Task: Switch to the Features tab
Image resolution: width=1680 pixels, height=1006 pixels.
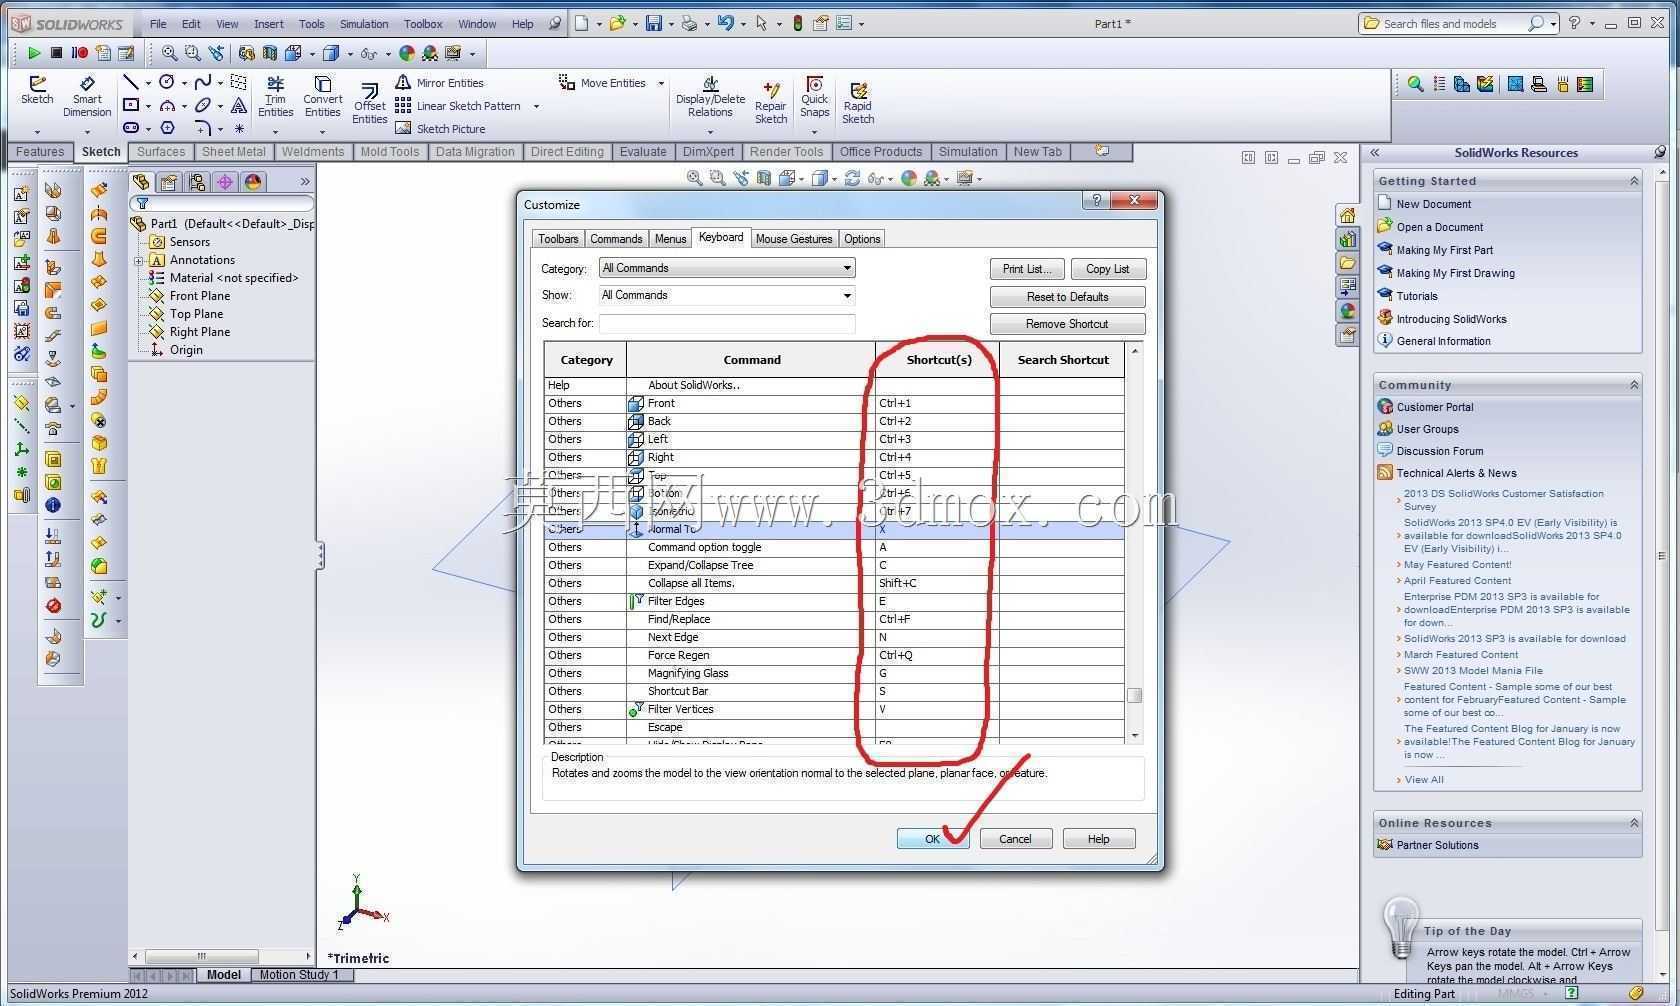Action: click(x=40, y=152)
